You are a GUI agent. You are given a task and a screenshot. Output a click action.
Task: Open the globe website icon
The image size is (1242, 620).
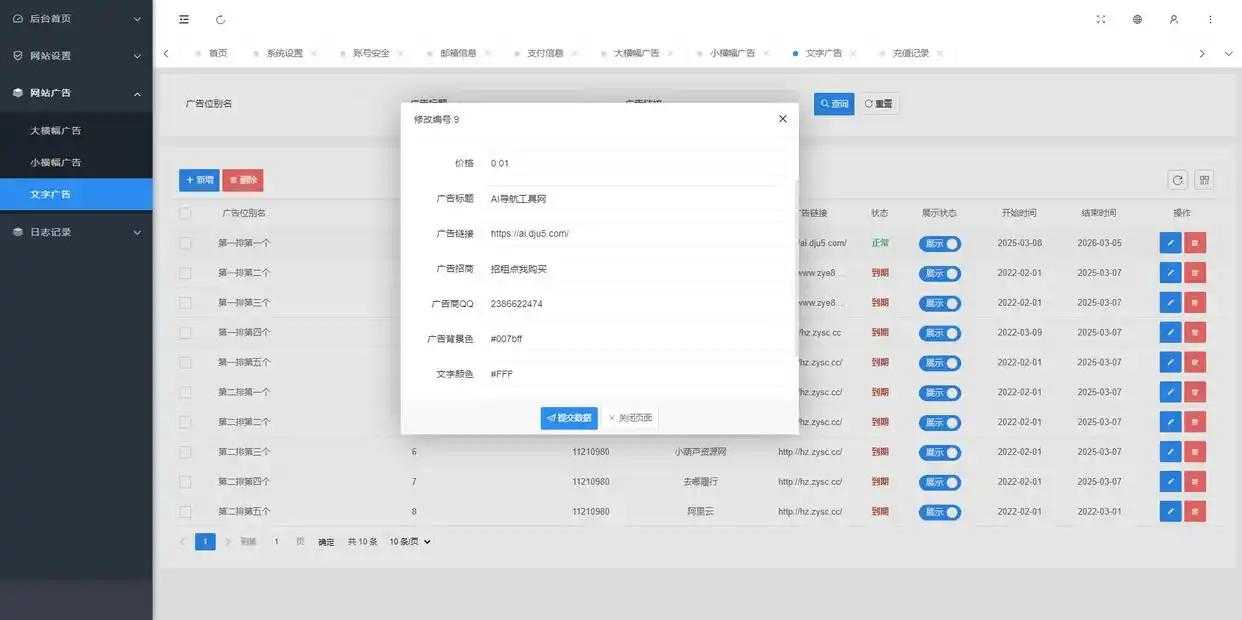[1137, 19]
